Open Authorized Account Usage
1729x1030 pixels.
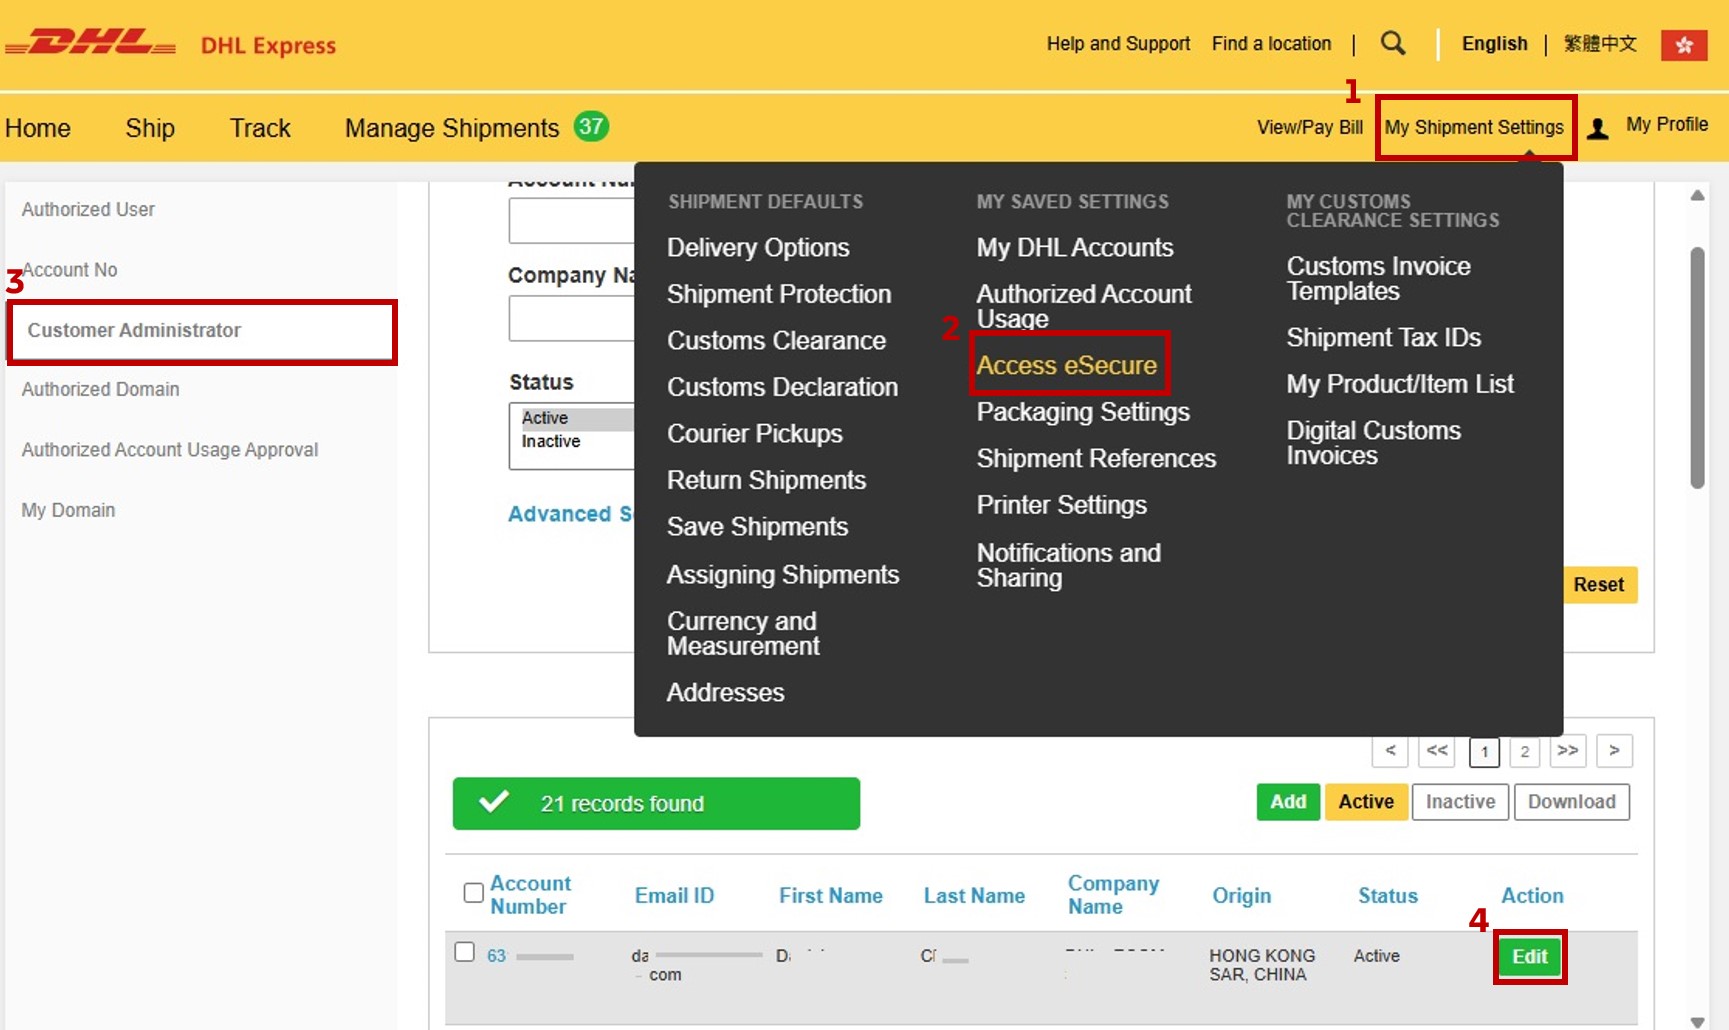pyautogui.click(x=1084, y=306)
